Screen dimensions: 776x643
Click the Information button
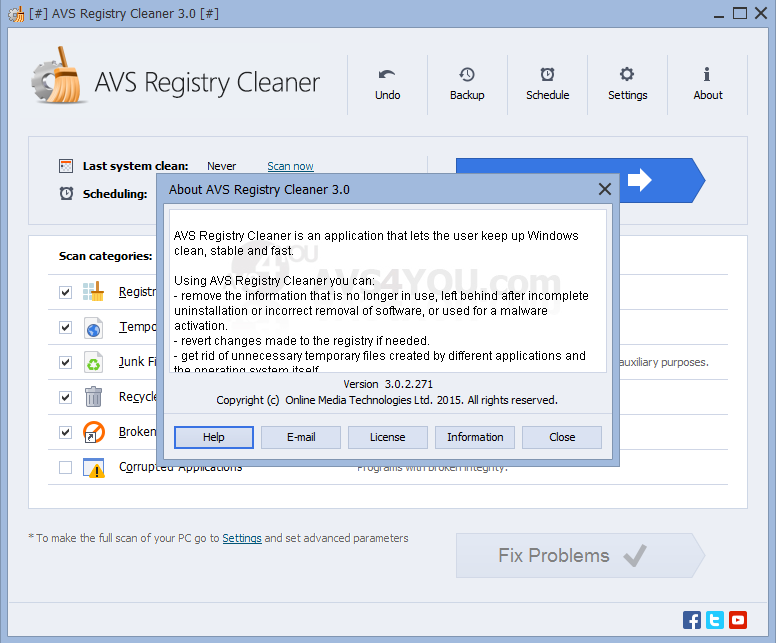(475, 437)
